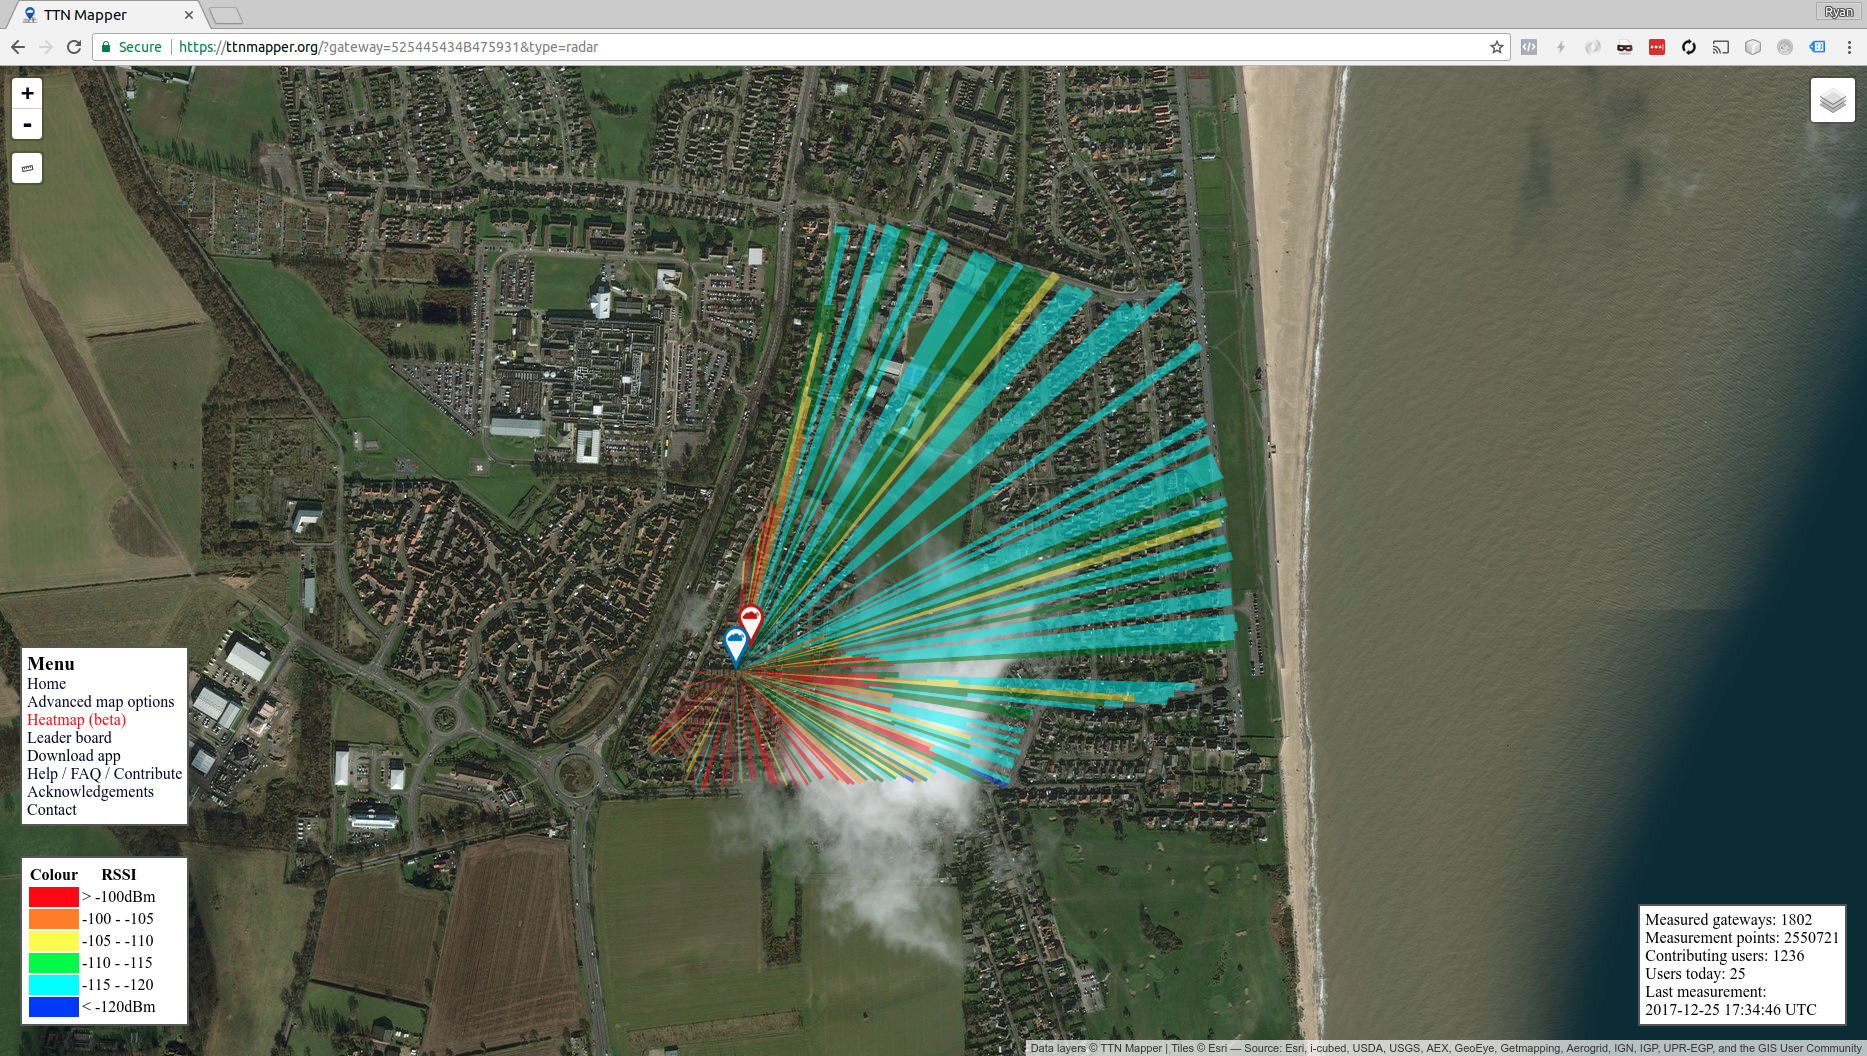Activate the map ruler measure tool
Viewport: 1867px width, 1056px height.
pyautogui.click(x=27, y=168)
